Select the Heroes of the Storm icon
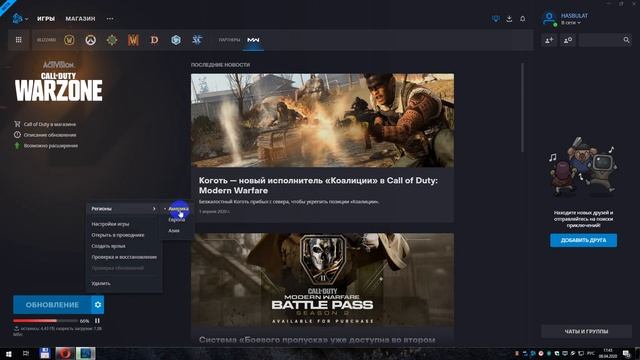Viewport: 640px width, 360px height. point(176,40)
